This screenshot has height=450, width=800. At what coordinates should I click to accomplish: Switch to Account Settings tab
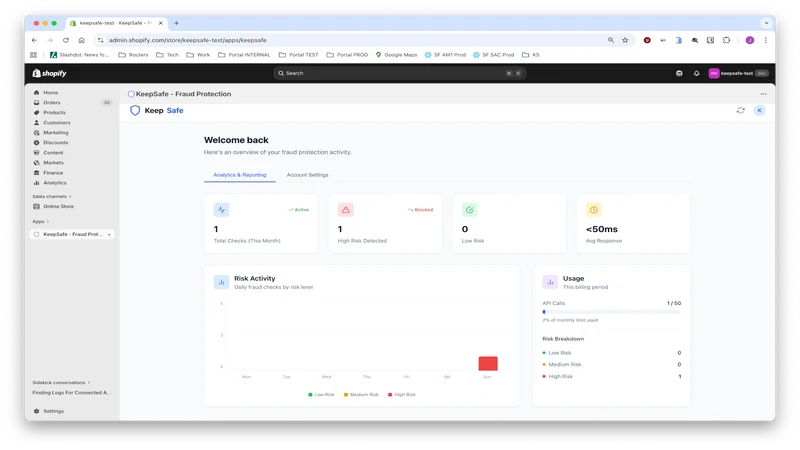[x=307, y=175]
